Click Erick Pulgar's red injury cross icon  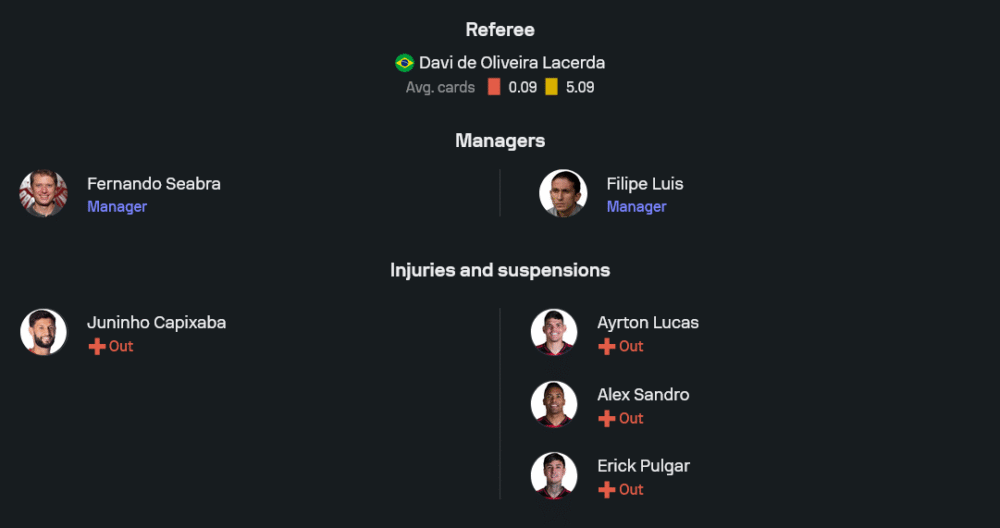click(607, 490)
